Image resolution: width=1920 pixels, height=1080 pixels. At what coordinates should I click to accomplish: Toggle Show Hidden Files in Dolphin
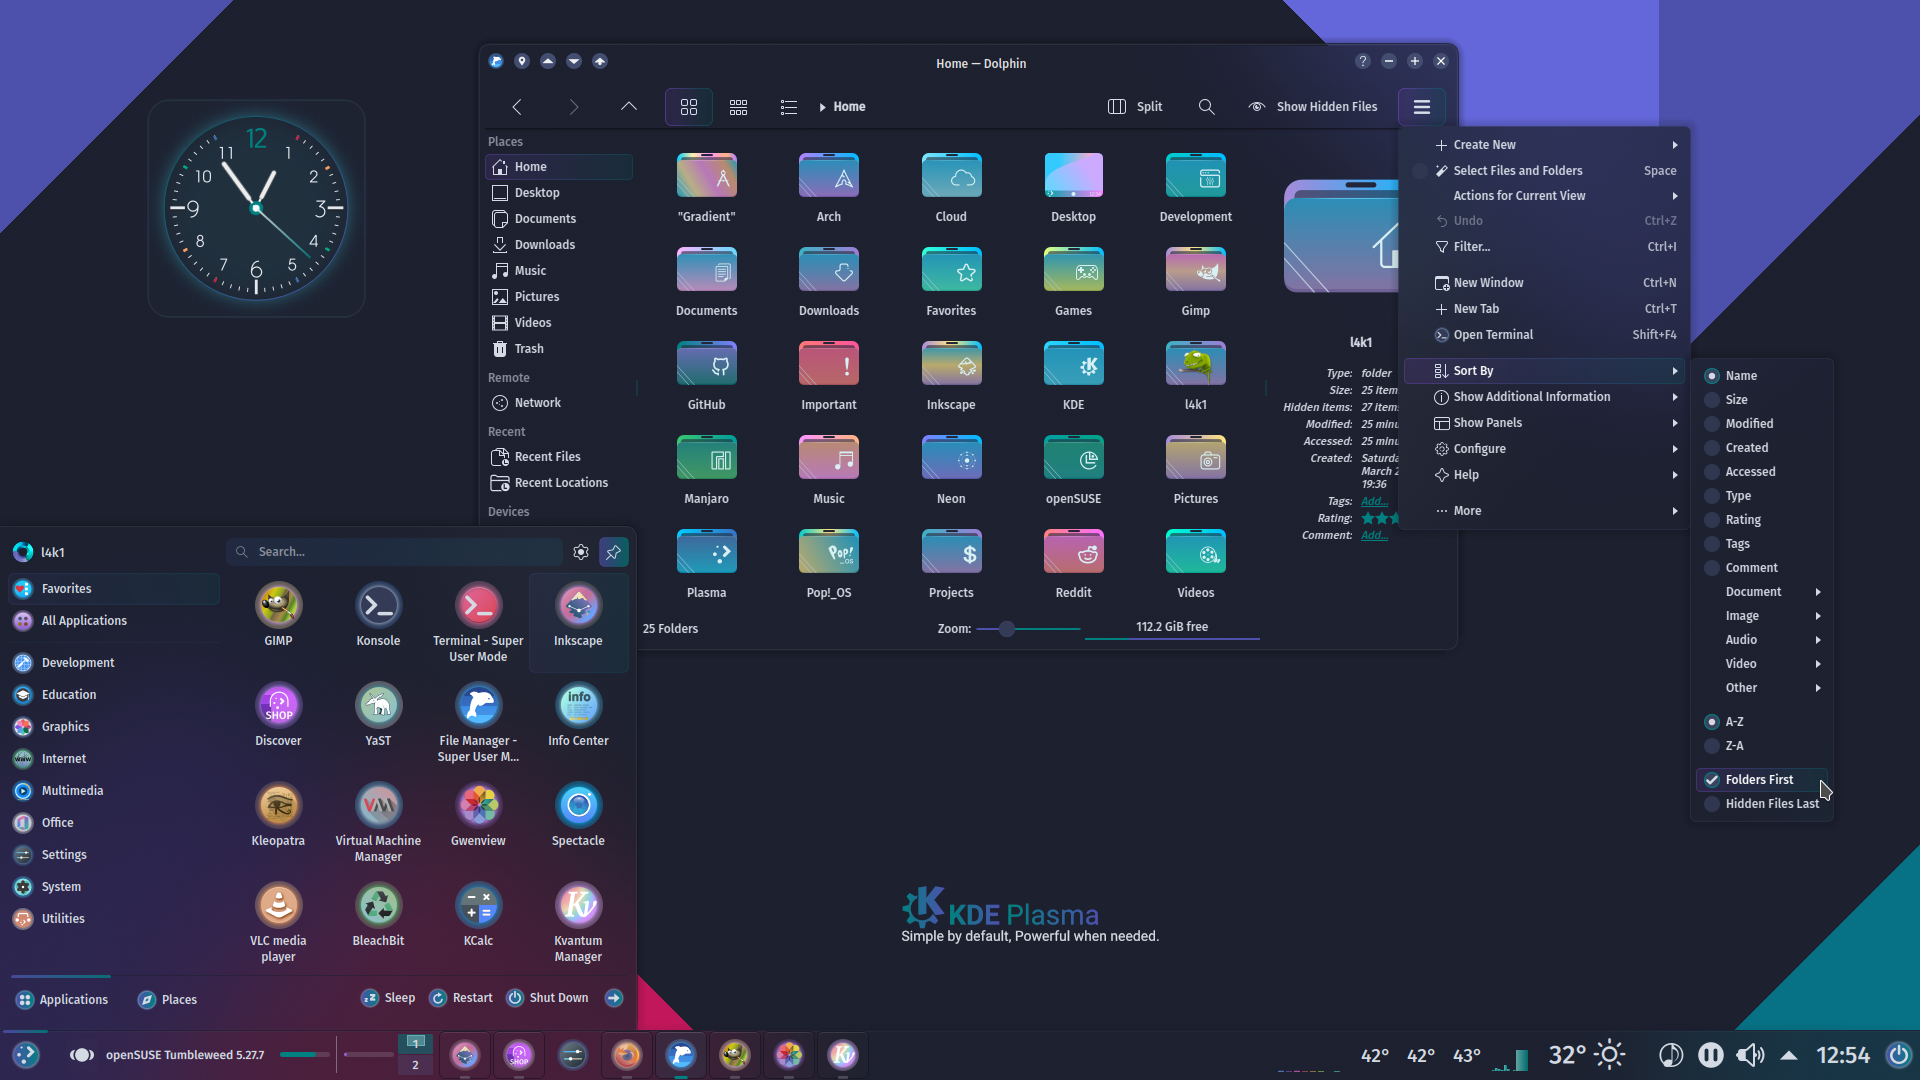pyautogui.click(x=1313, y=107)
